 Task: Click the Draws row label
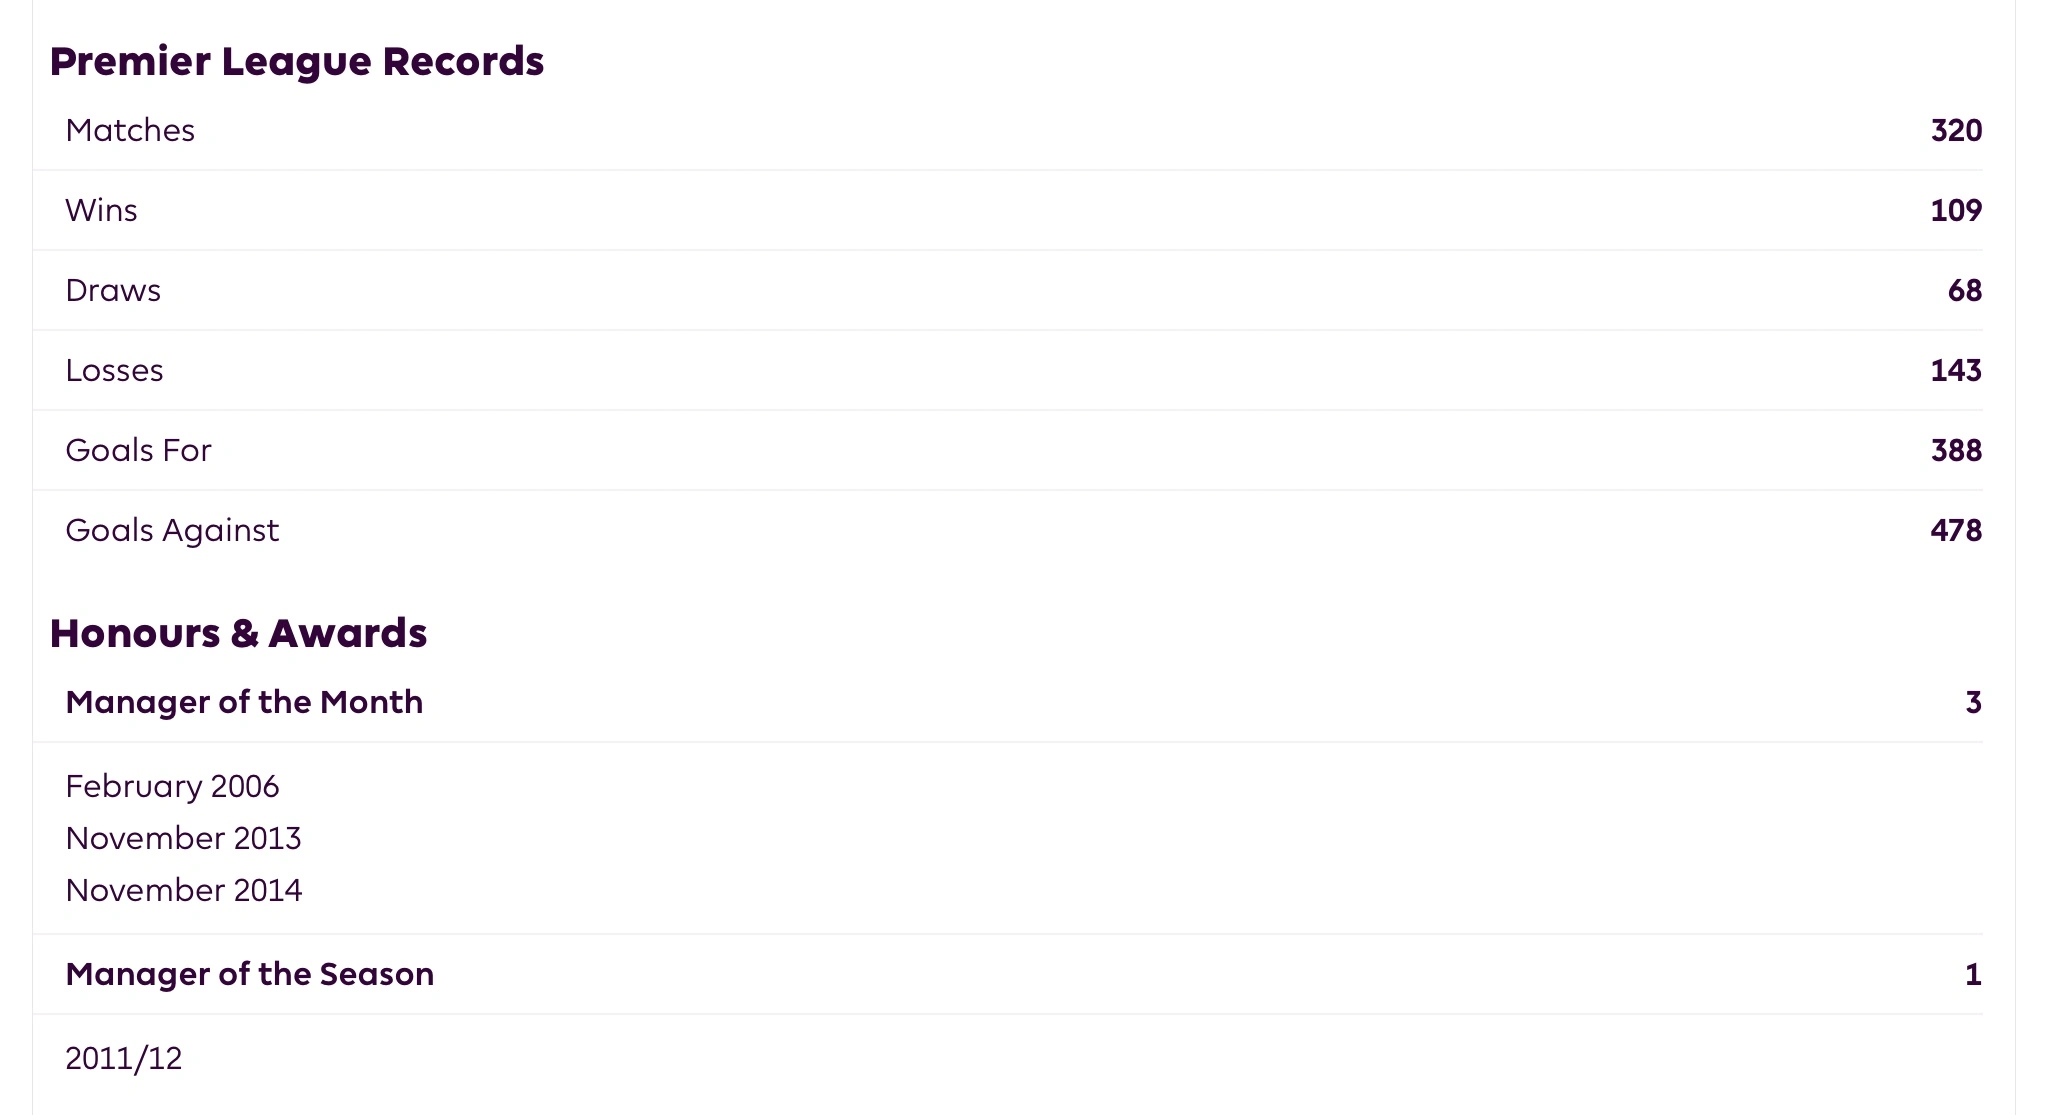(113, 291)
